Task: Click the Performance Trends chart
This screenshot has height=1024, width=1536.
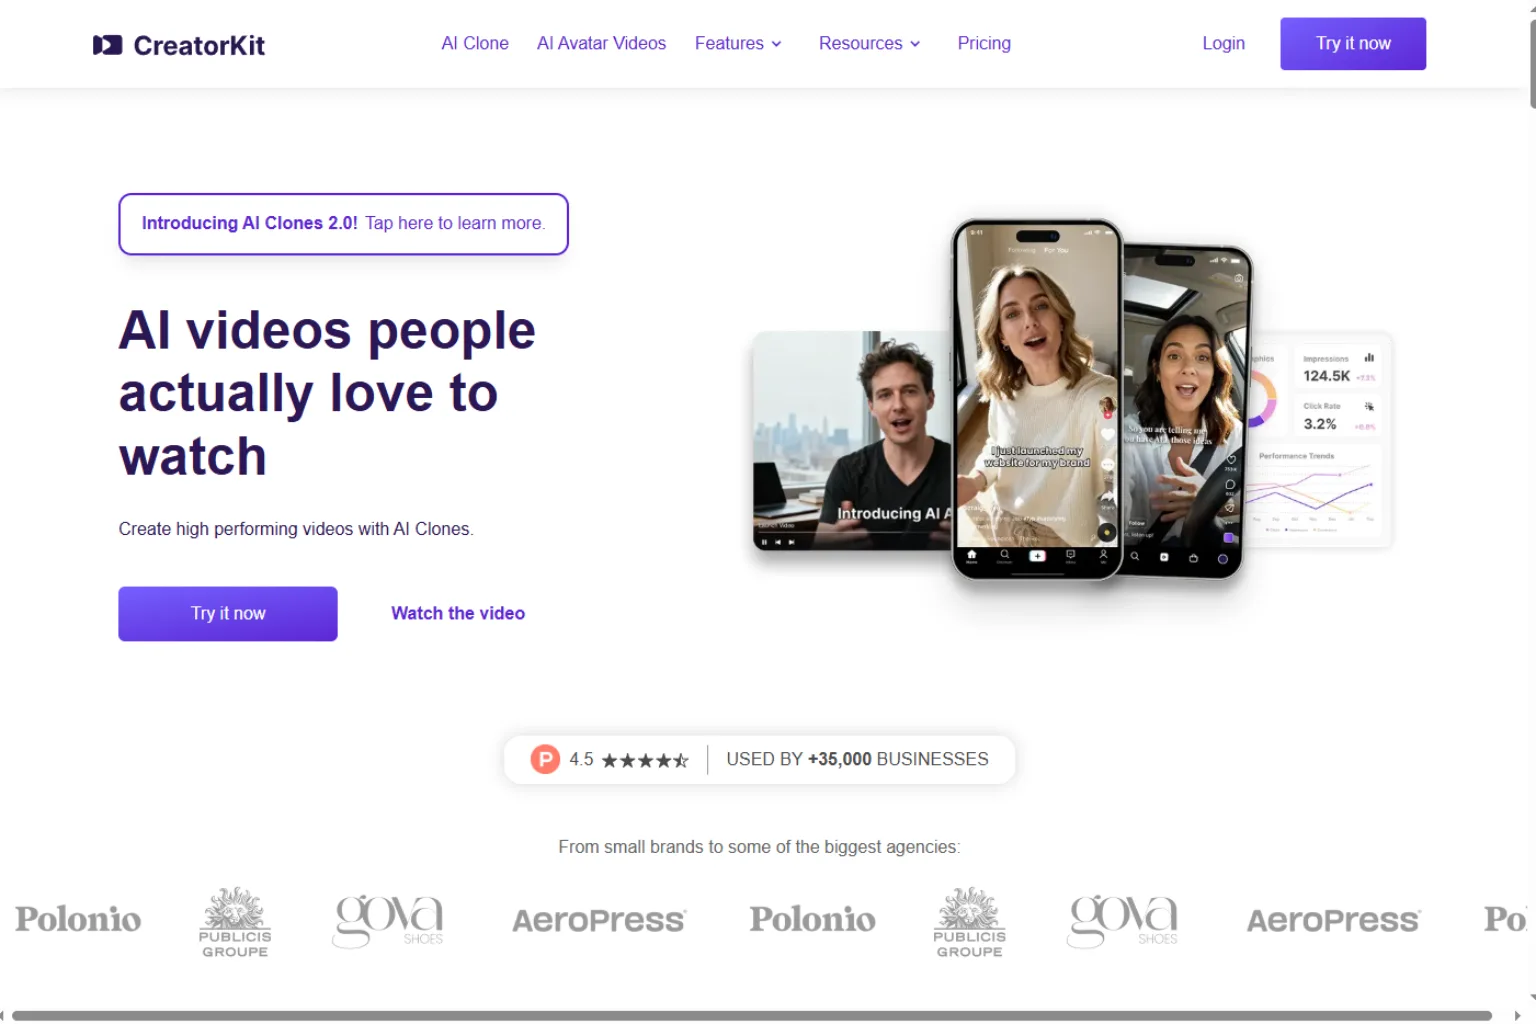Action: 1313,490
